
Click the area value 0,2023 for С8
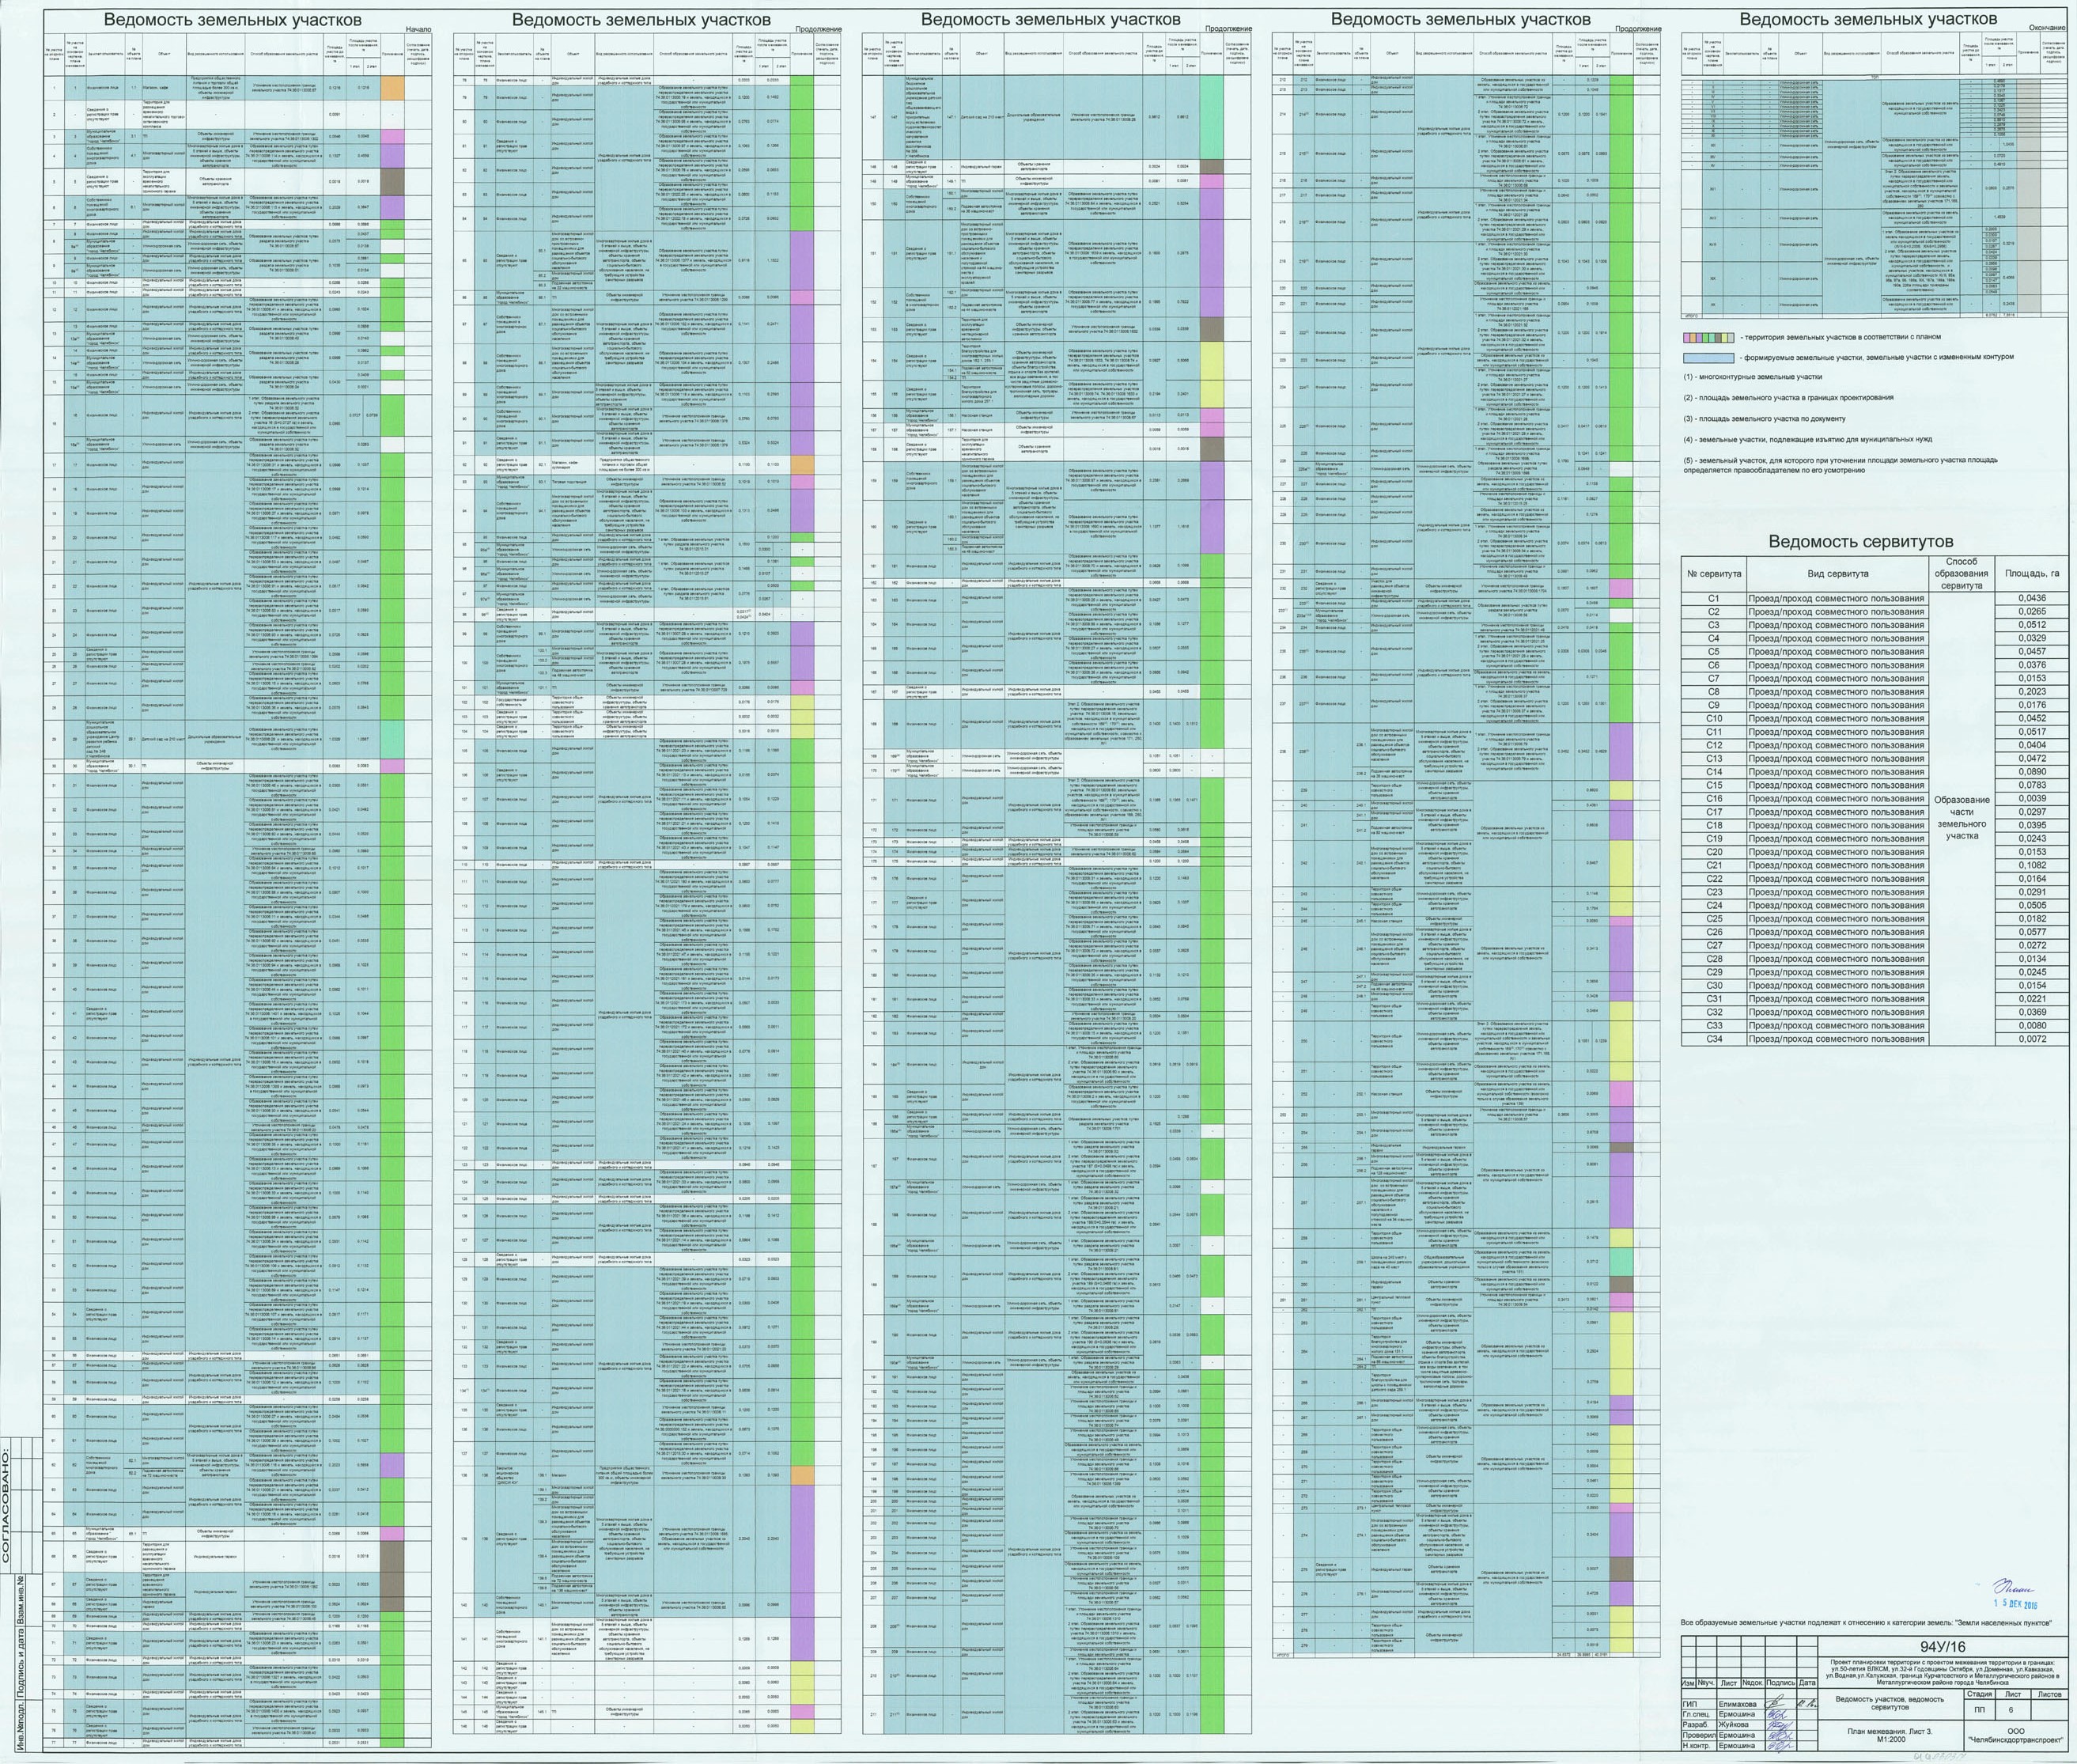tap(2031, 692)
